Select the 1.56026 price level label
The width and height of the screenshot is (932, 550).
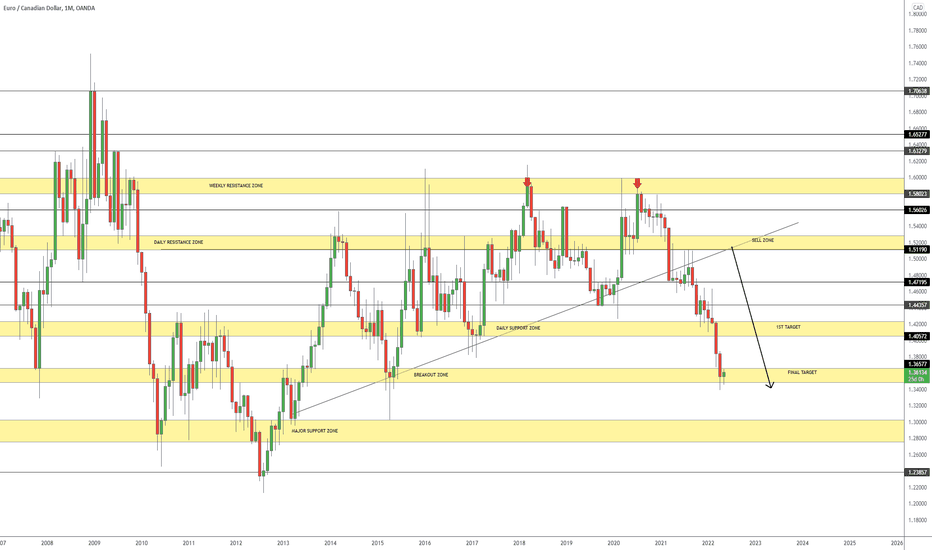(x=917, y=210)
